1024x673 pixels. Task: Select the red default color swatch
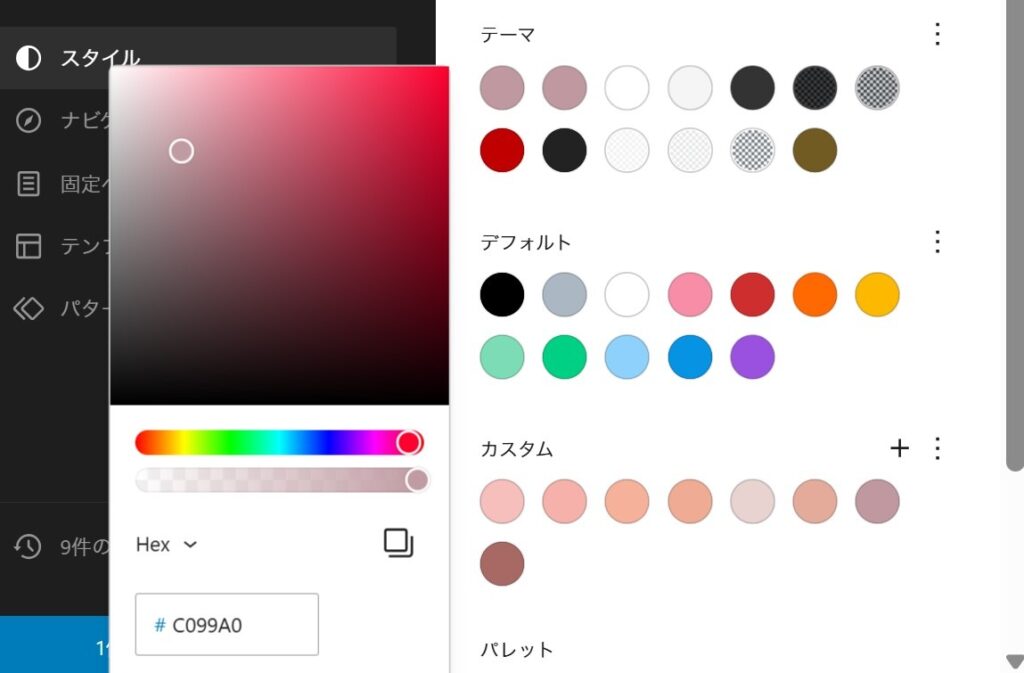[752, 294]
